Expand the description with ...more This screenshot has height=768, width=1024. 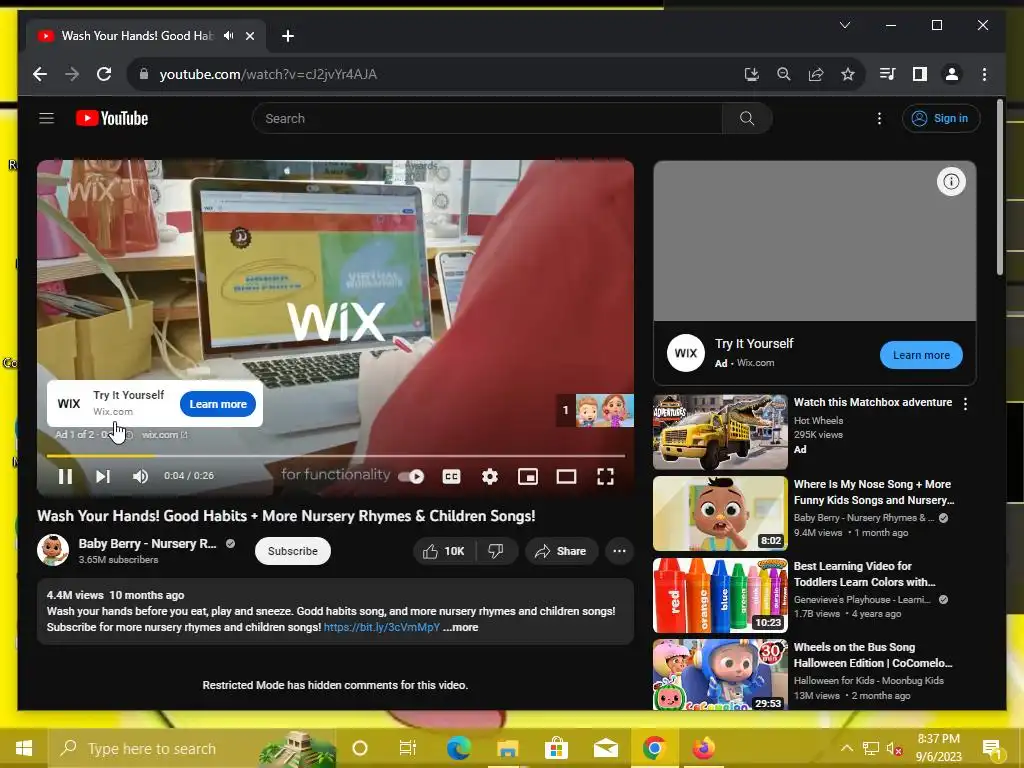pyautogui.click(x=460, y=627)
